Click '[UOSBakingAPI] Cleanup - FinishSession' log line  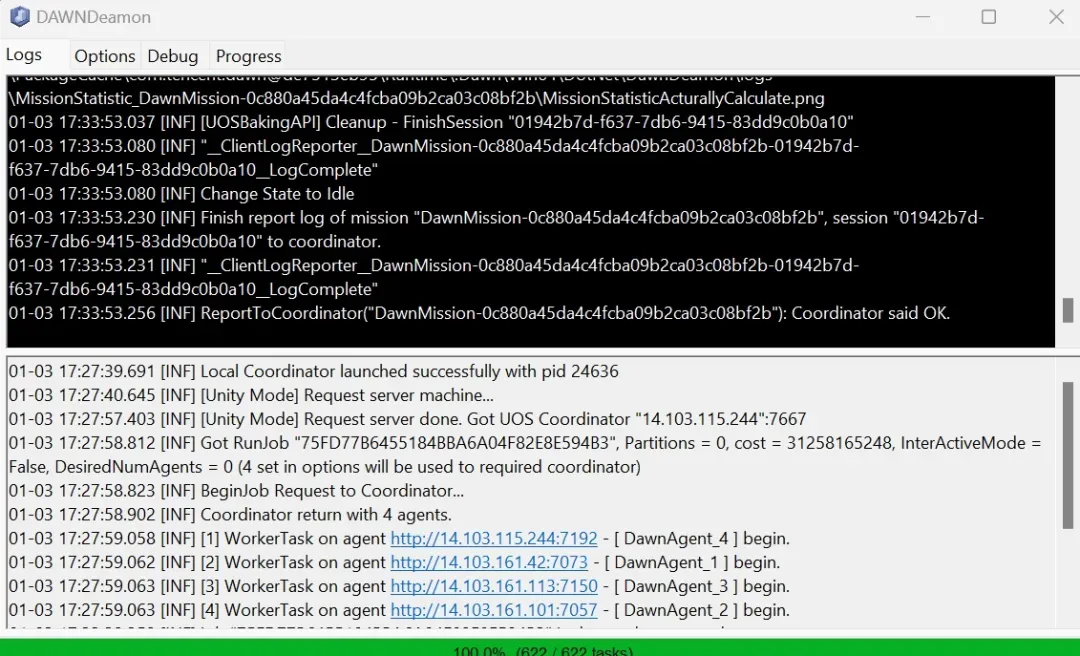click(x=431, y=123)
